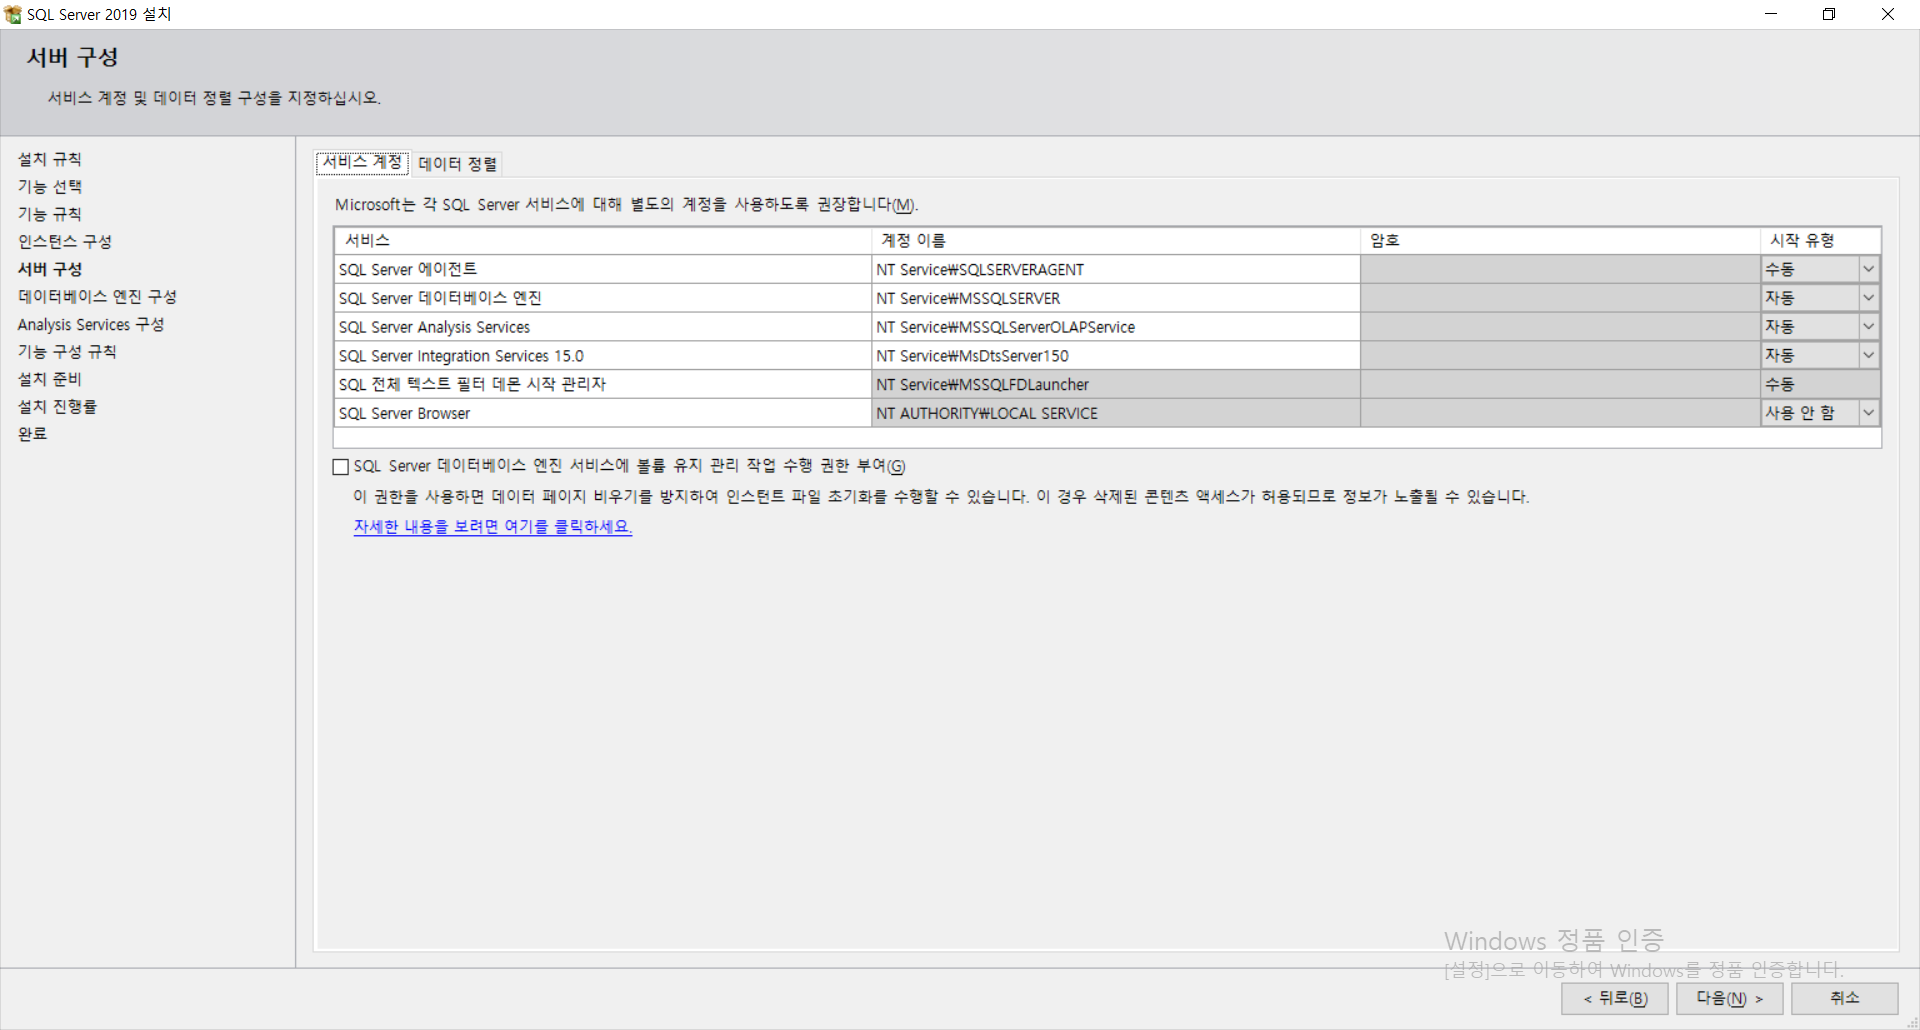Select the SQL Server Integration Services 15.0 row
The height and width of the screenshot is (1030, 1920).
pos(603,355)
